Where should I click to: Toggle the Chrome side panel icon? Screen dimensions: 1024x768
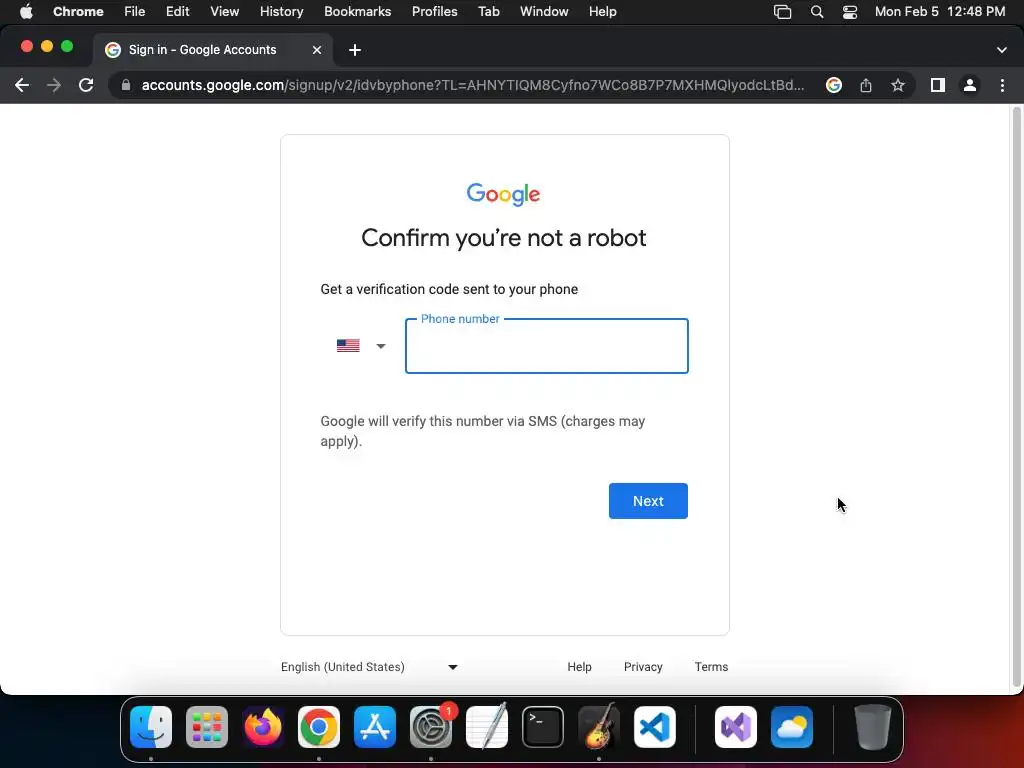point(938,85)
